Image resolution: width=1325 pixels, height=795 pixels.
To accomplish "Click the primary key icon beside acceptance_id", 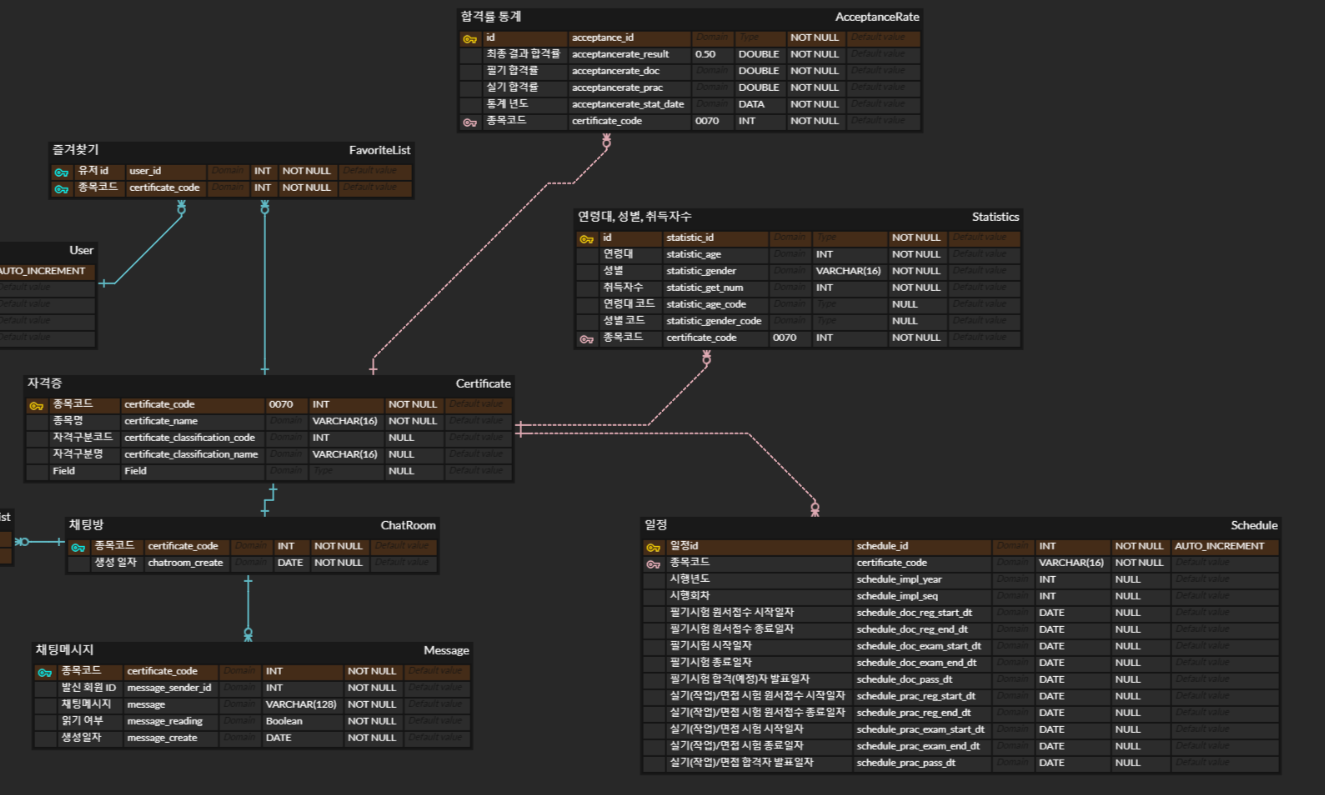I will coord(470,38).
